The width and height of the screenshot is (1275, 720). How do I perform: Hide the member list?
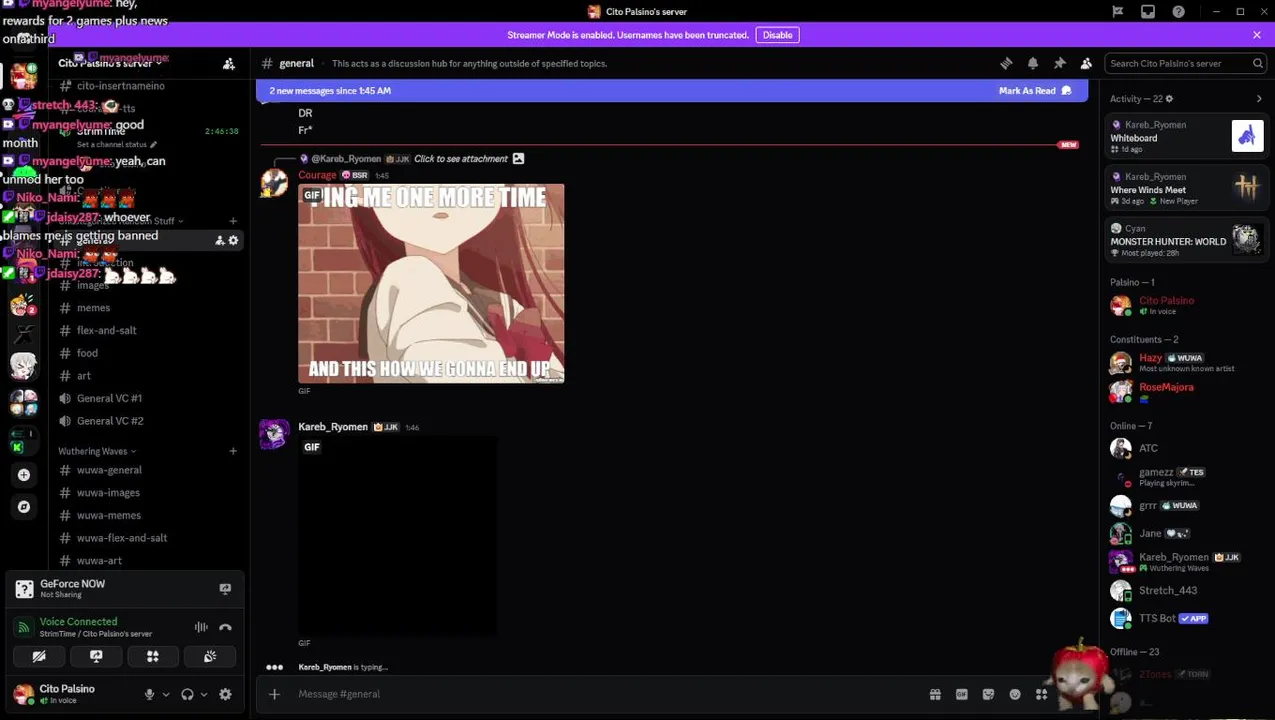(x=1086, y=63)
